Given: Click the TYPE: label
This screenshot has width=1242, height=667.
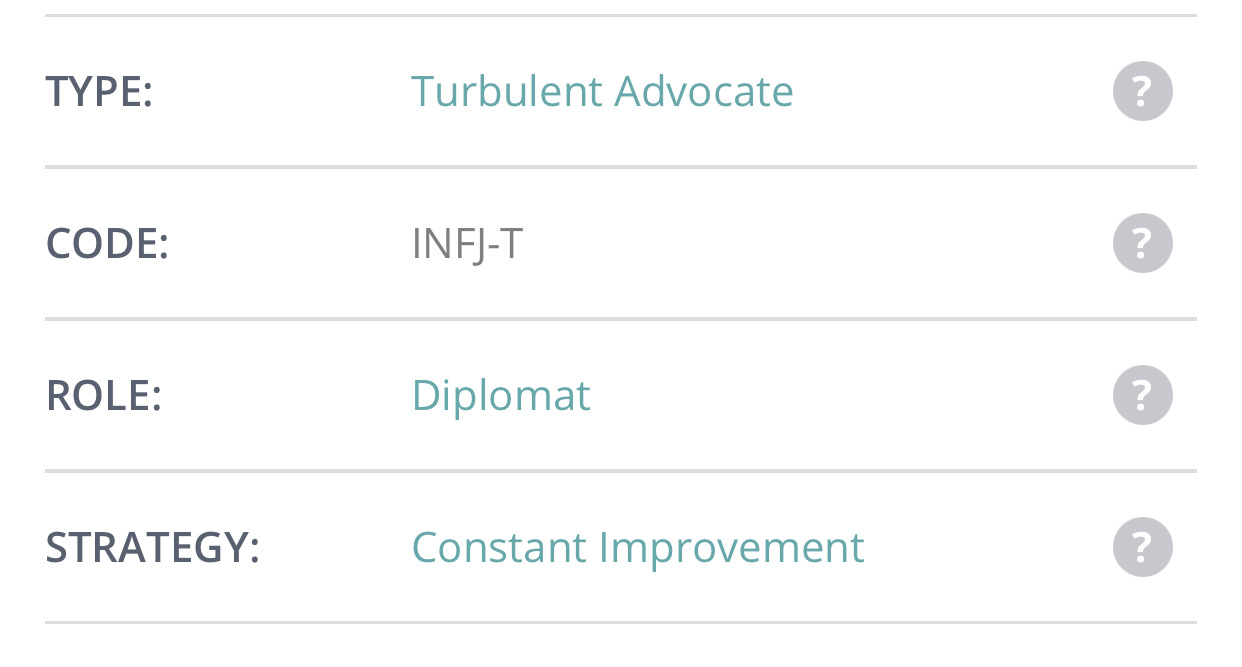Looking at the screenshot, I should [99, 91].
